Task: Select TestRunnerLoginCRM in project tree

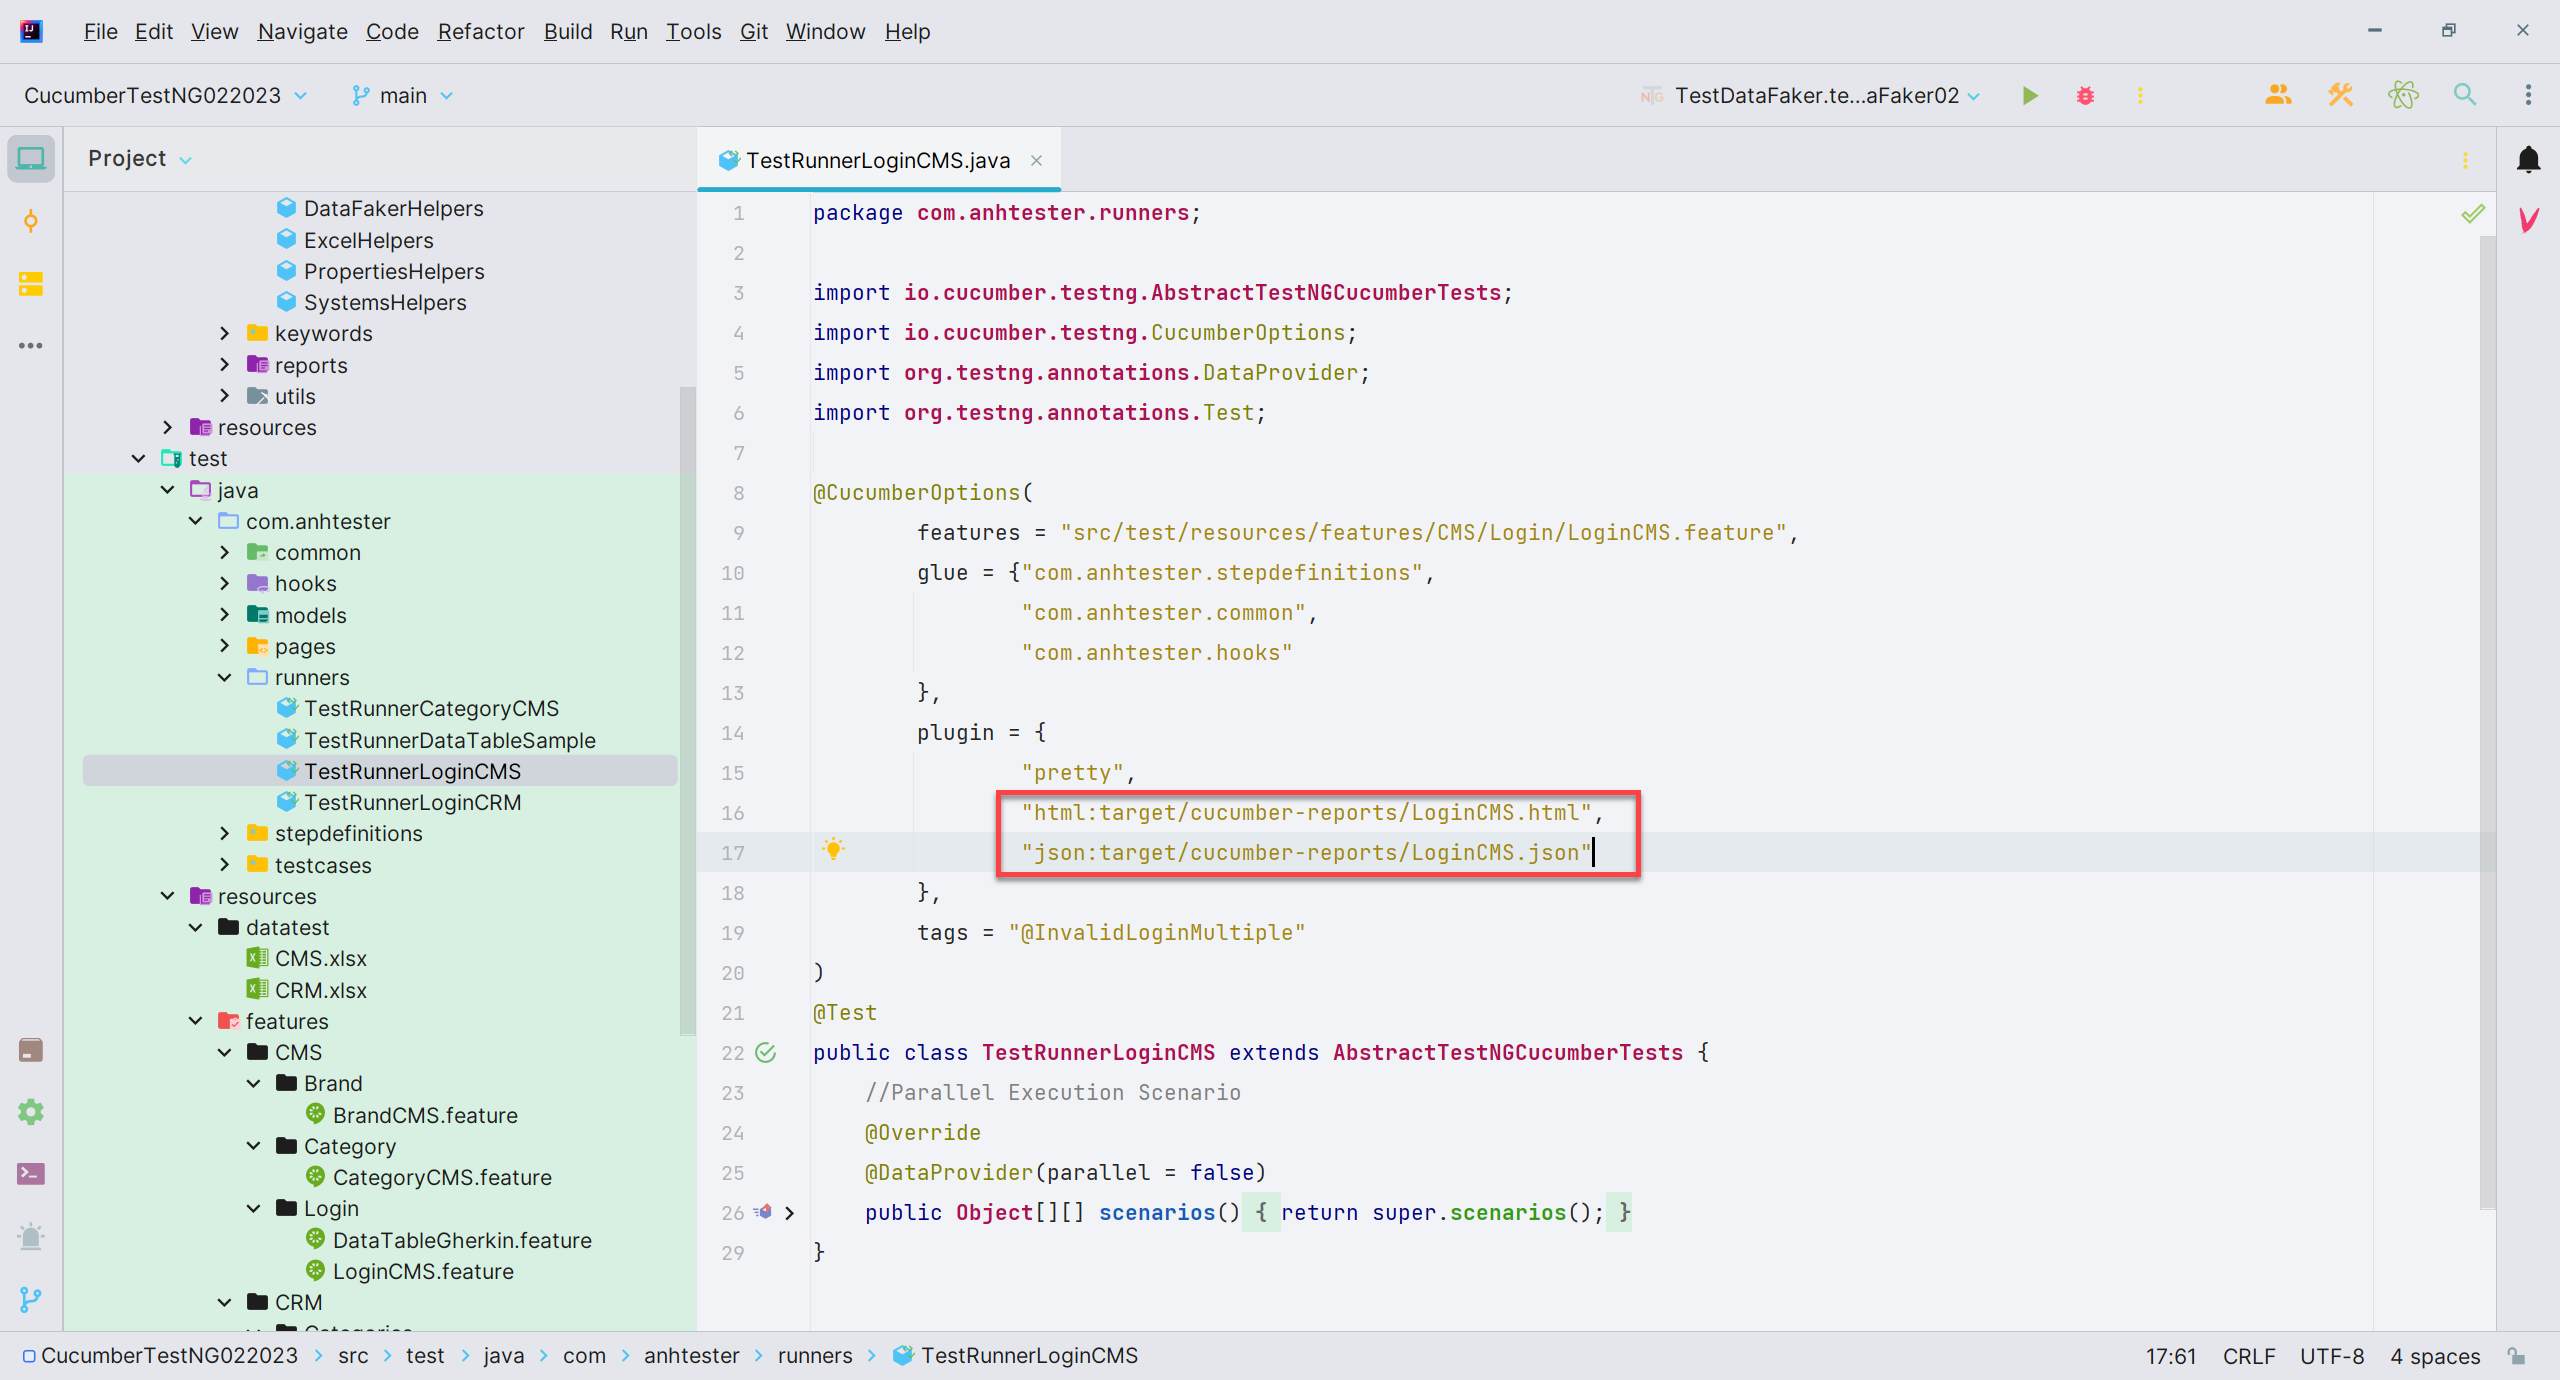Action: pos(412,802)
